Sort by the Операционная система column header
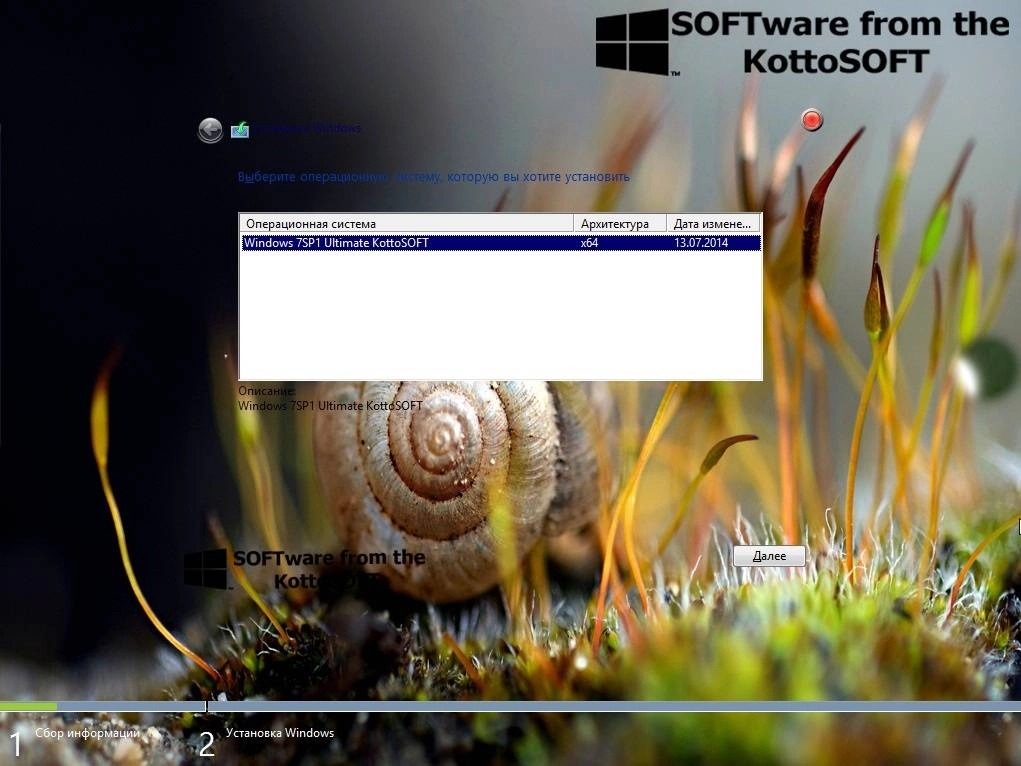Screen dimensions: 1021x766 pos(407,223)
